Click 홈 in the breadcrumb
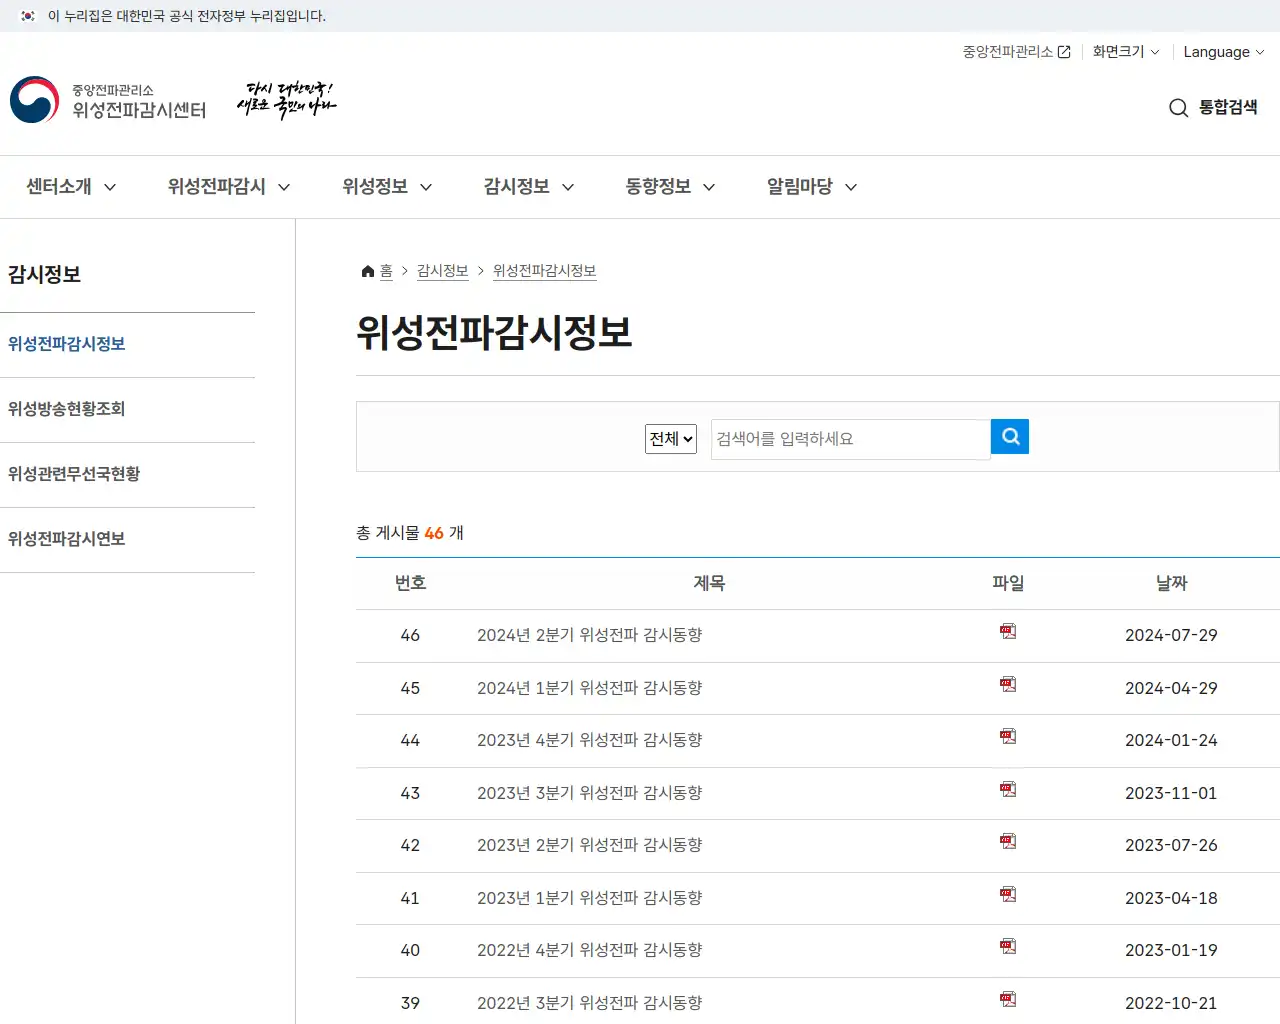1280x1024 pixels. [386, 271]
